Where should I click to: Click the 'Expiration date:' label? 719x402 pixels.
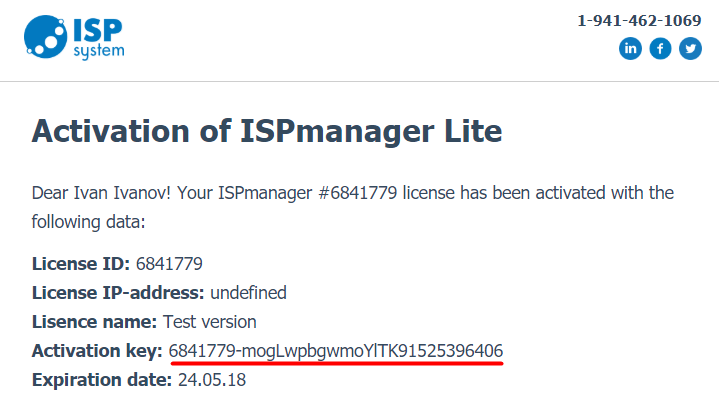point(102,380)
